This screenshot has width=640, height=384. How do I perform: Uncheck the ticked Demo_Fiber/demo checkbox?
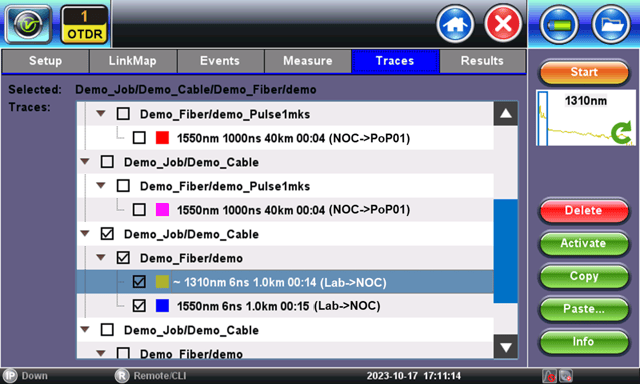[x=123, y=258]
